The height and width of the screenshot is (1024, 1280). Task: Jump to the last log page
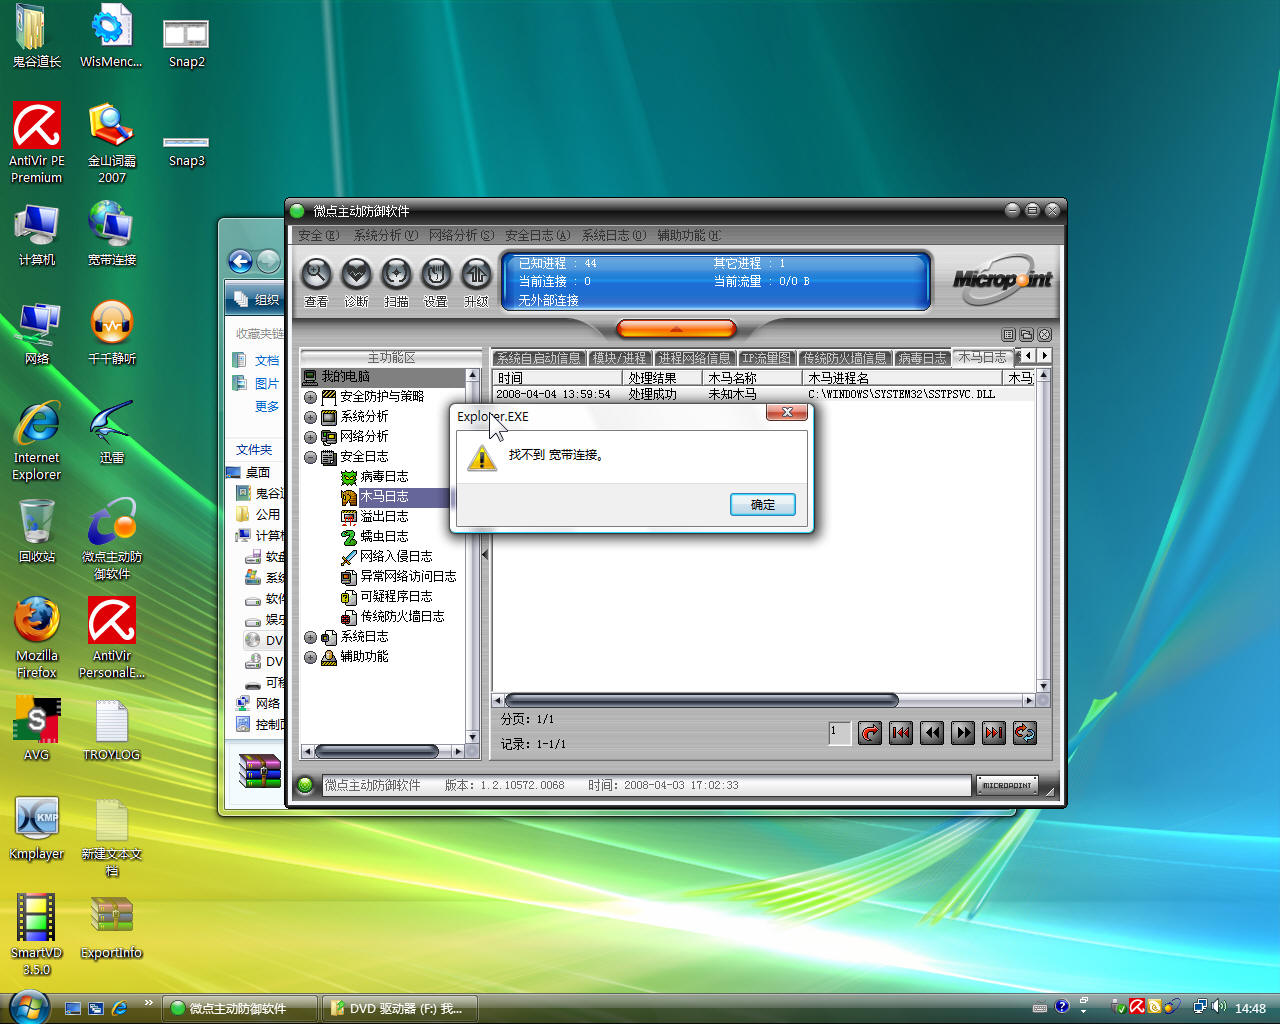point(994,733)
